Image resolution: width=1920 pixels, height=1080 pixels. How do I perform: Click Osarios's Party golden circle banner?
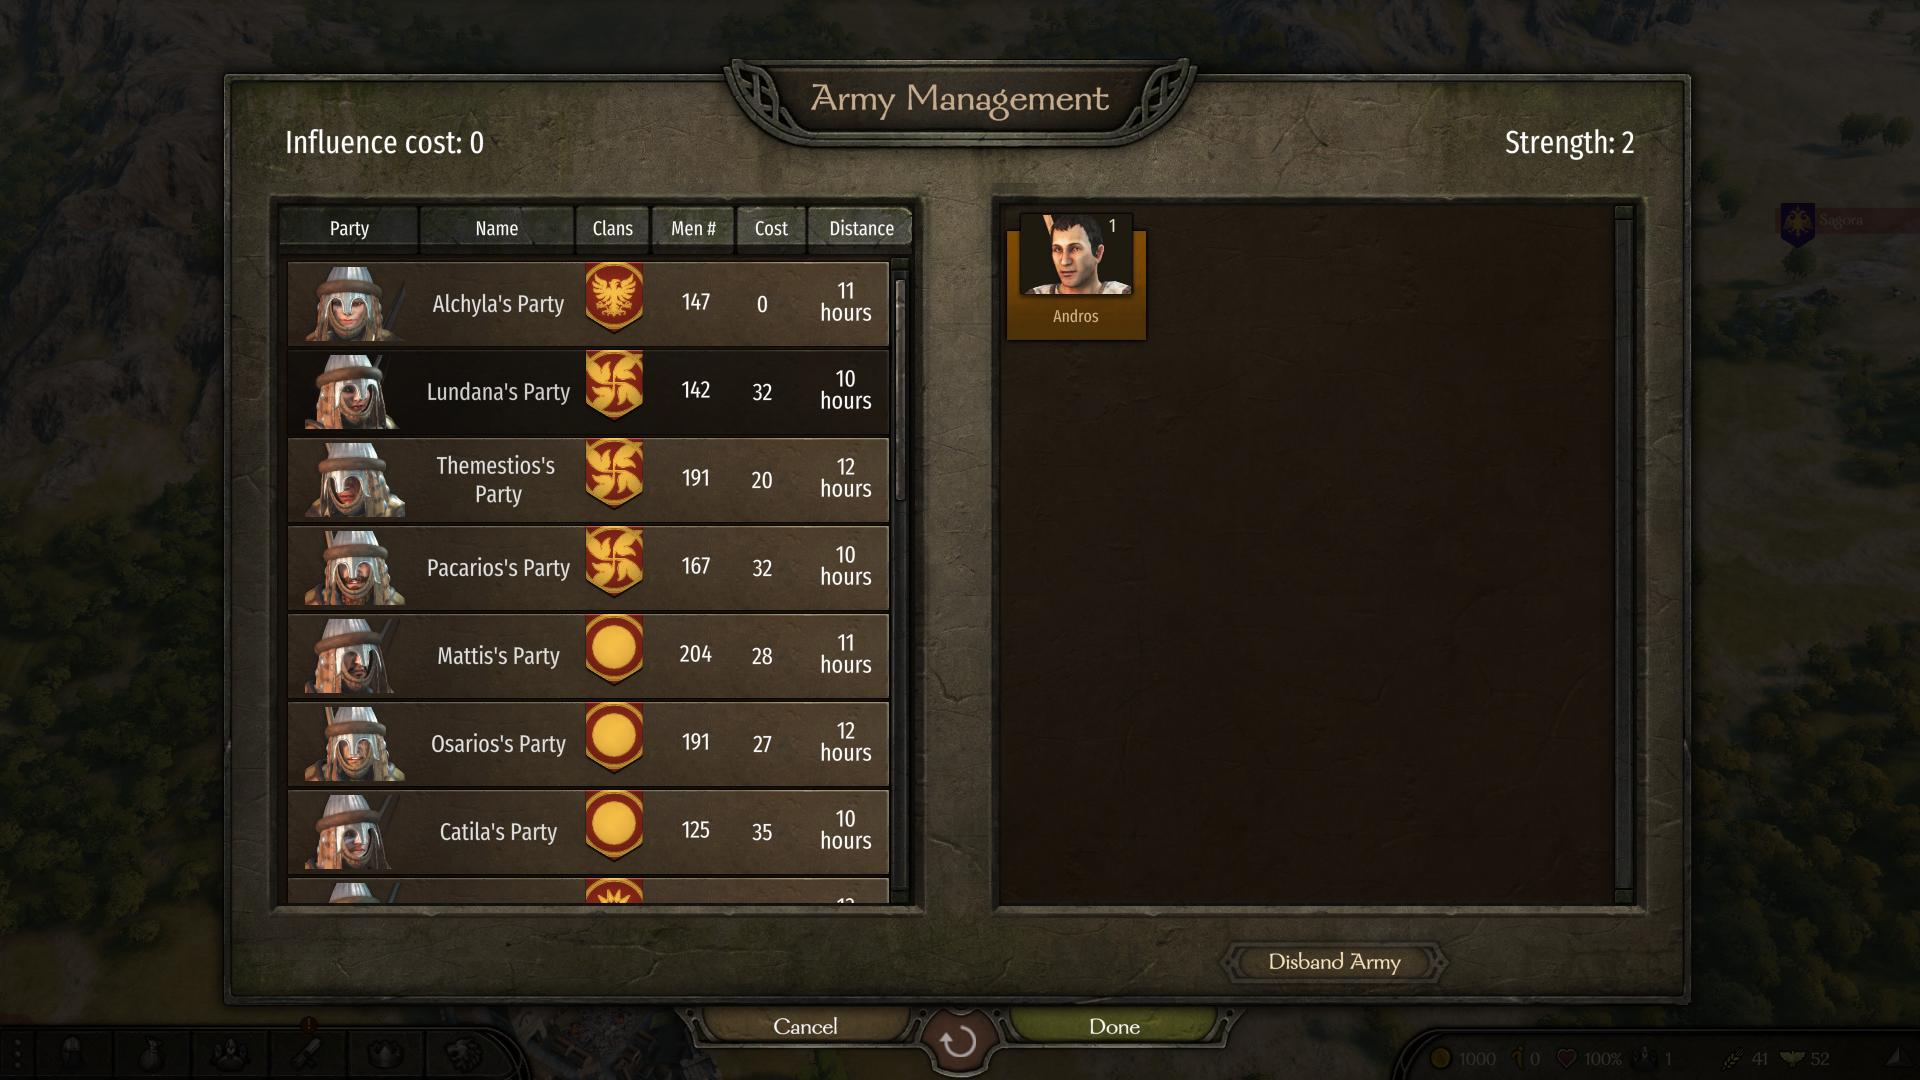point(614,737)
